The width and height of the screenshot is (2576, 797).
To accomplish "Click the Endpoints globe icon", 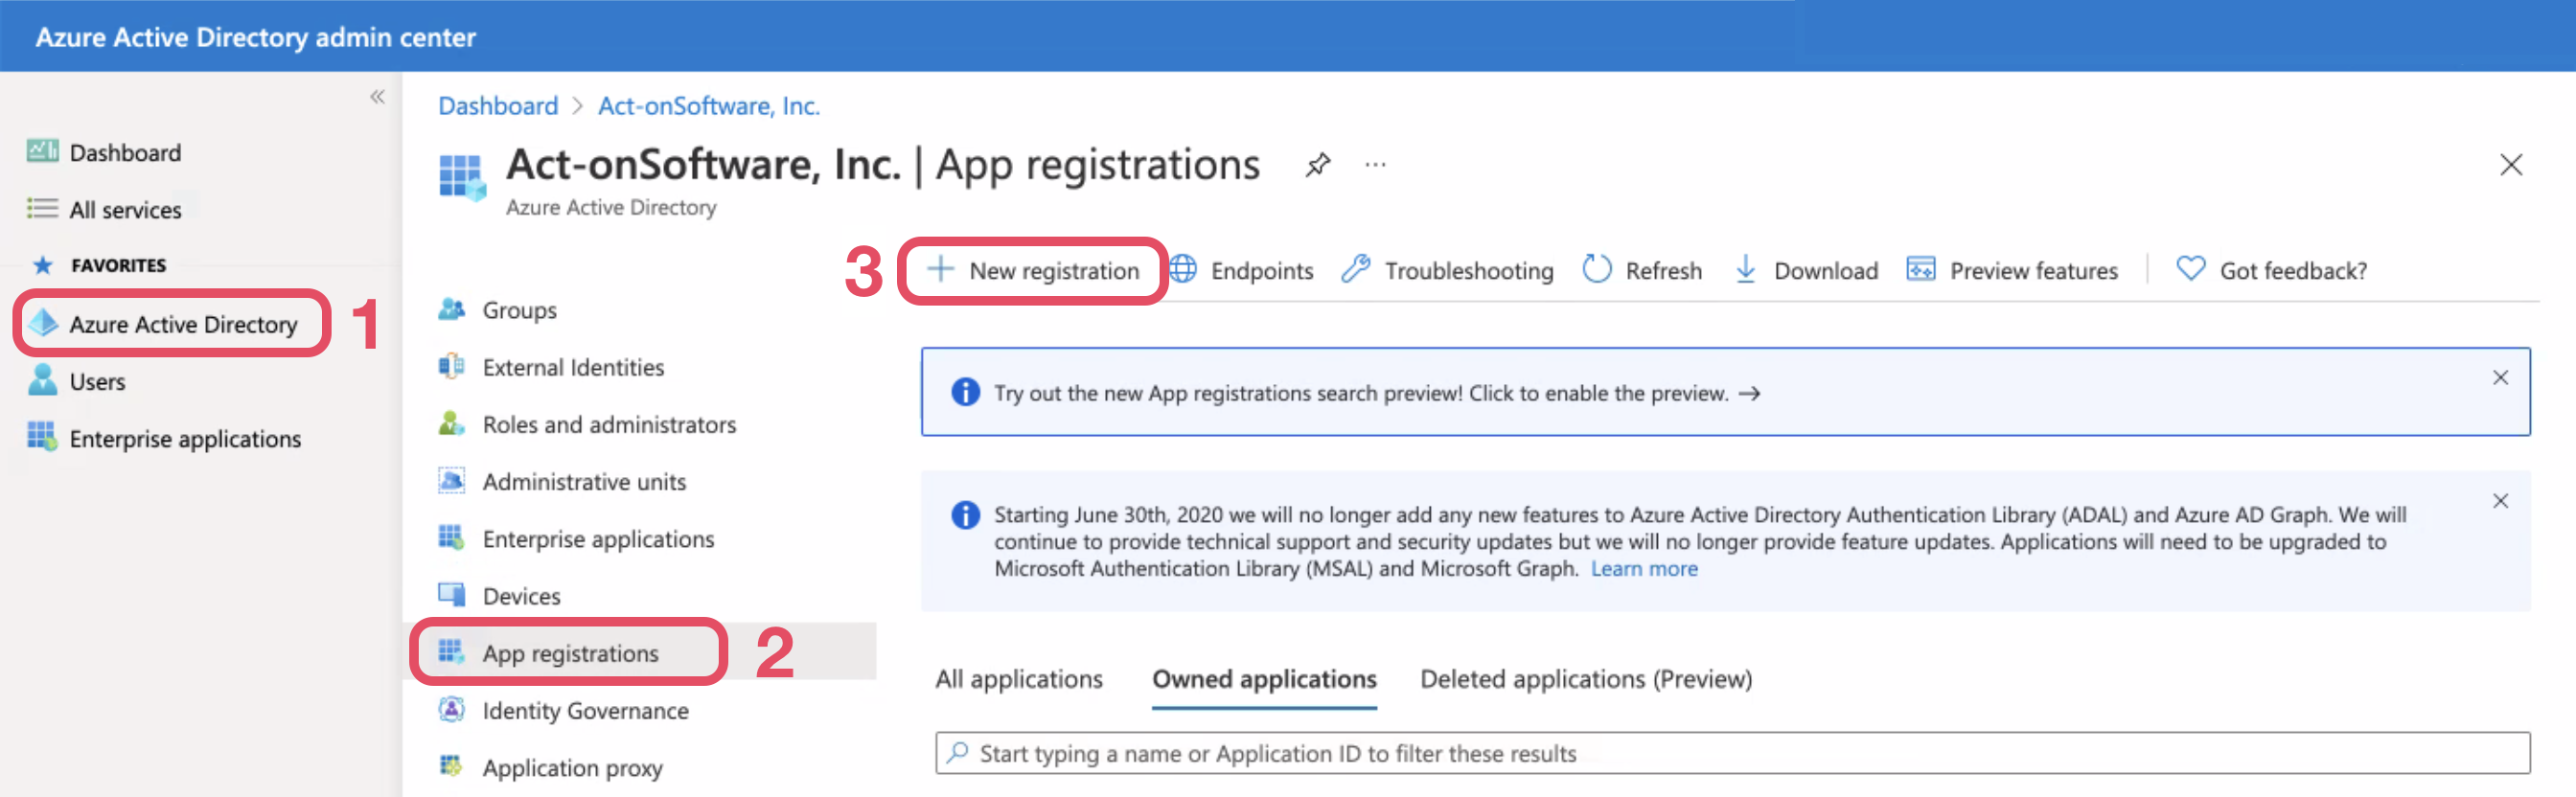I will click(x=1183, y=269).
